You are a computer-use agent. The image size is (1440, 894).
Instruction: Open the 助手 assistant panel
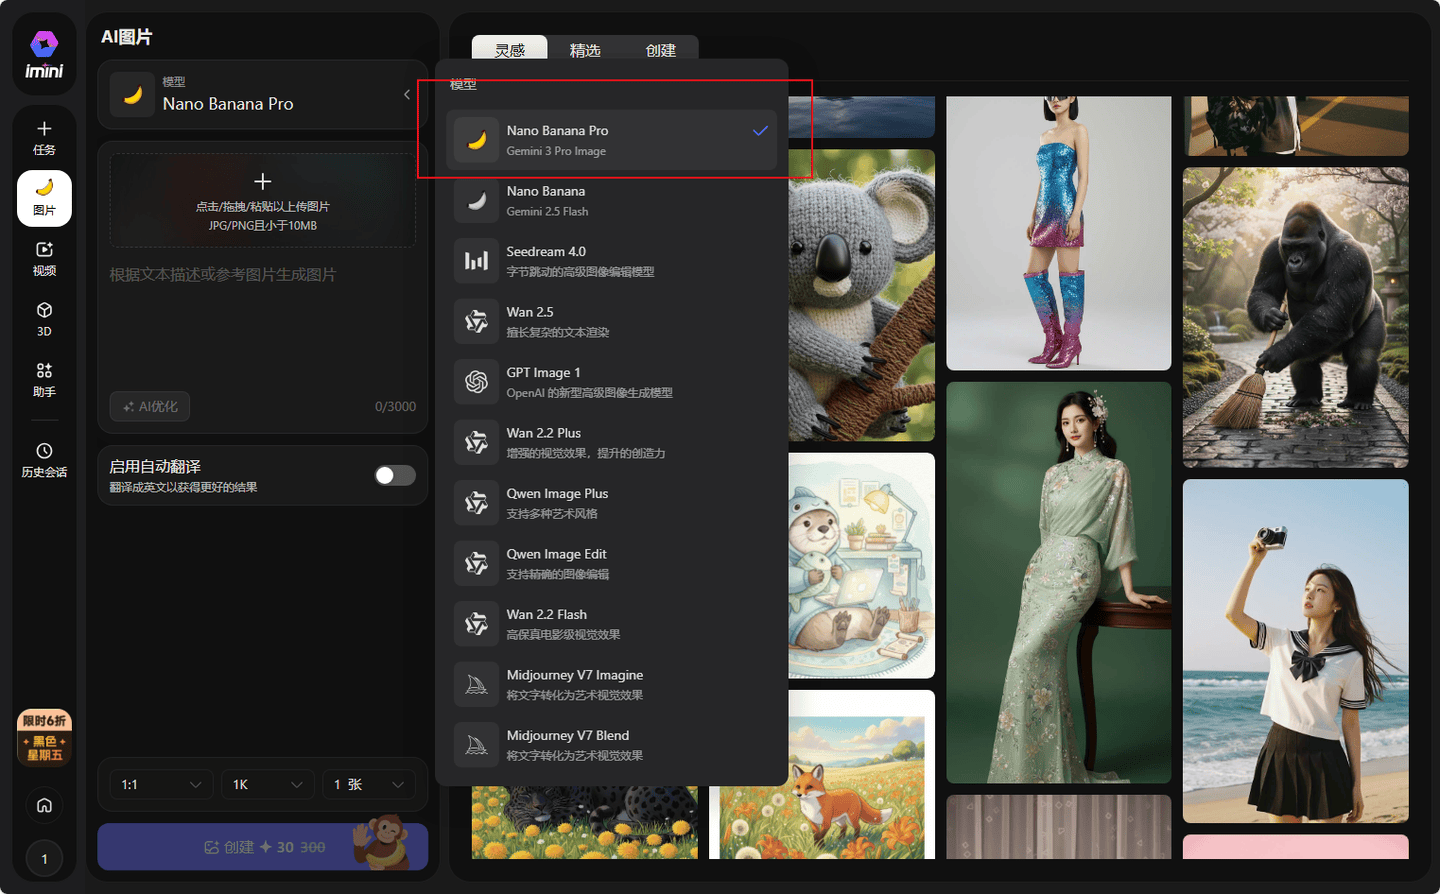(x=44, y=380)
